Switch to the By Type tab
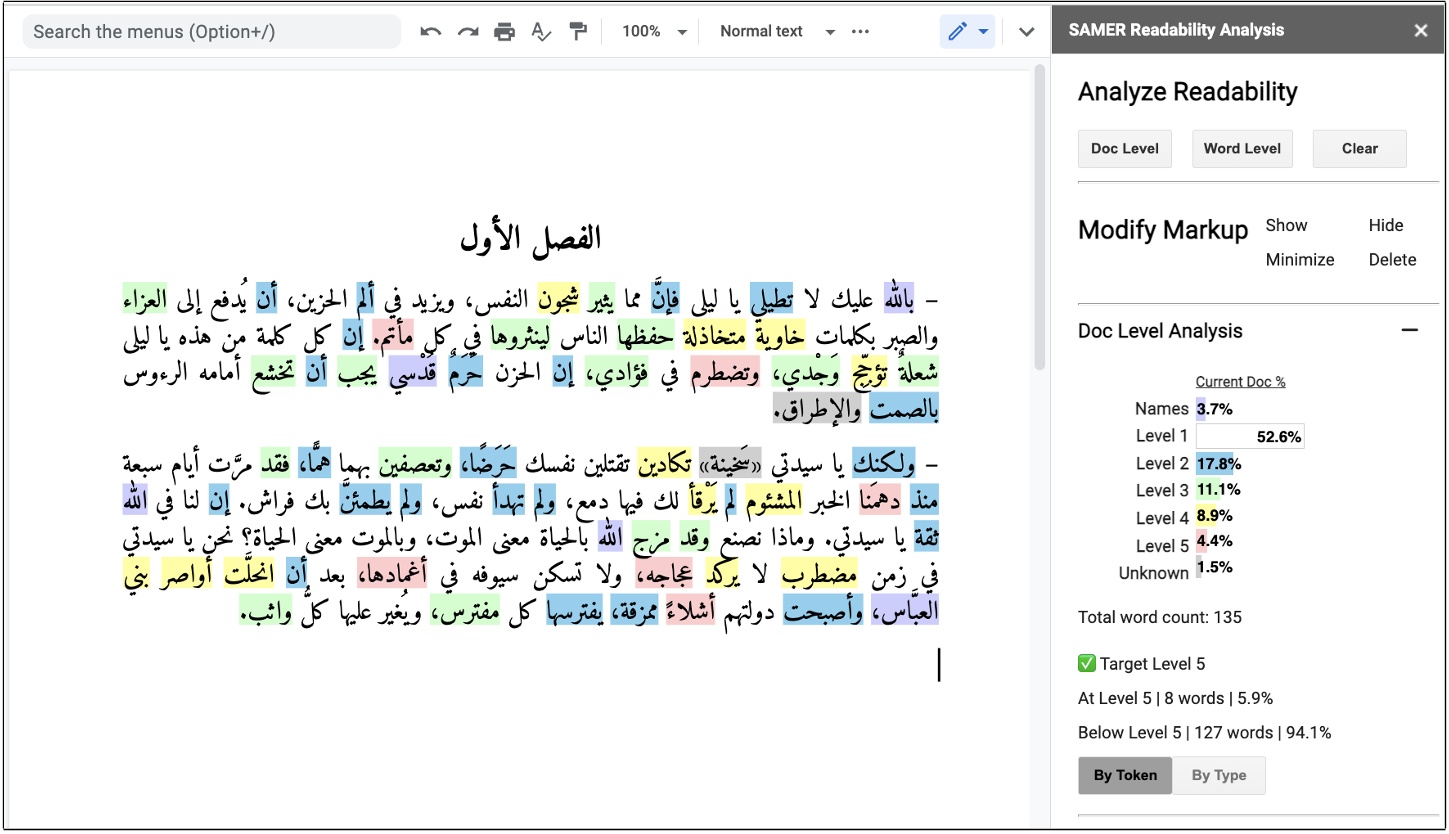The height and width of the screenshot is (834, 1449). (1218, 775)
